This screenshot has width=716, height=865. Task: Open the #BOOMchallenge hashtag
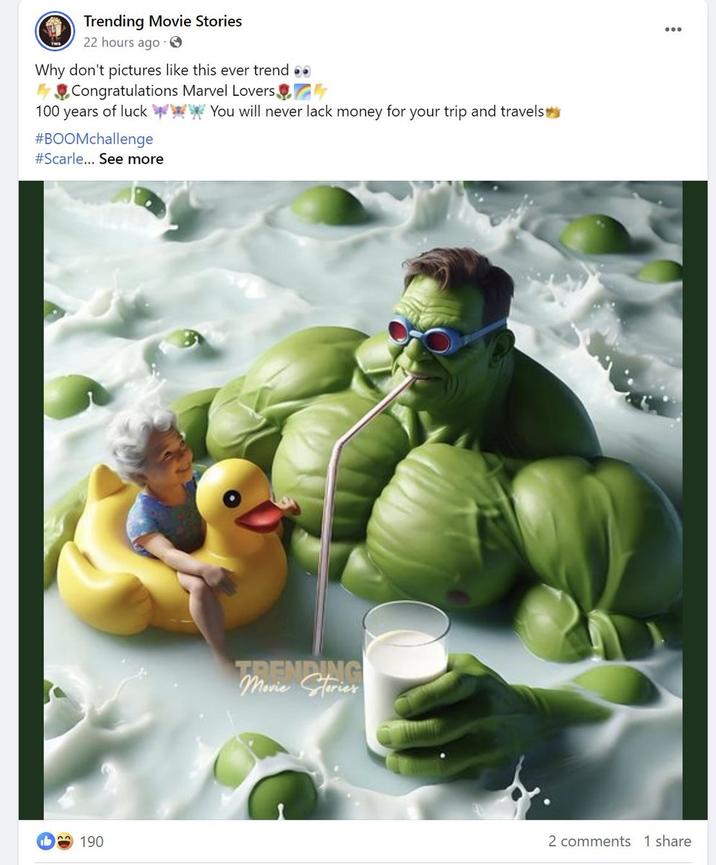pos(94,139)
